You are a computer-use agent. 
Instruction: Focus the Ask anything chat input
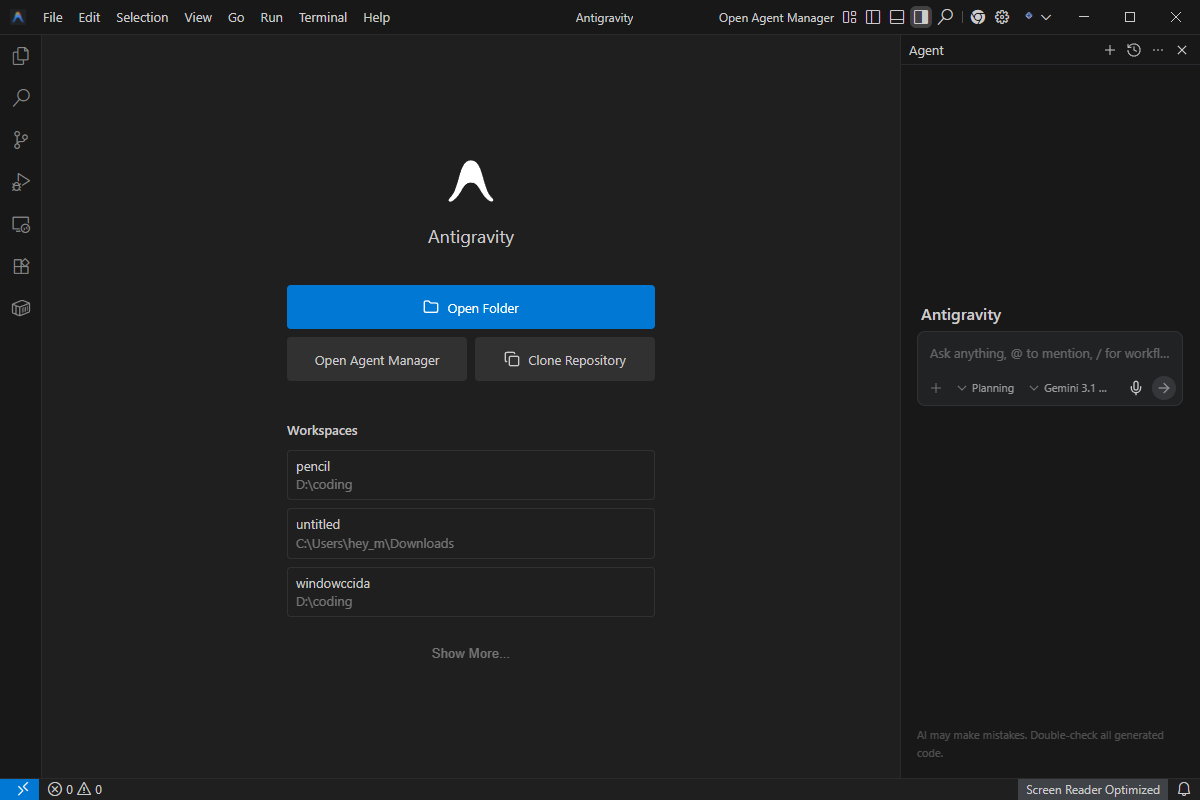1049,354
